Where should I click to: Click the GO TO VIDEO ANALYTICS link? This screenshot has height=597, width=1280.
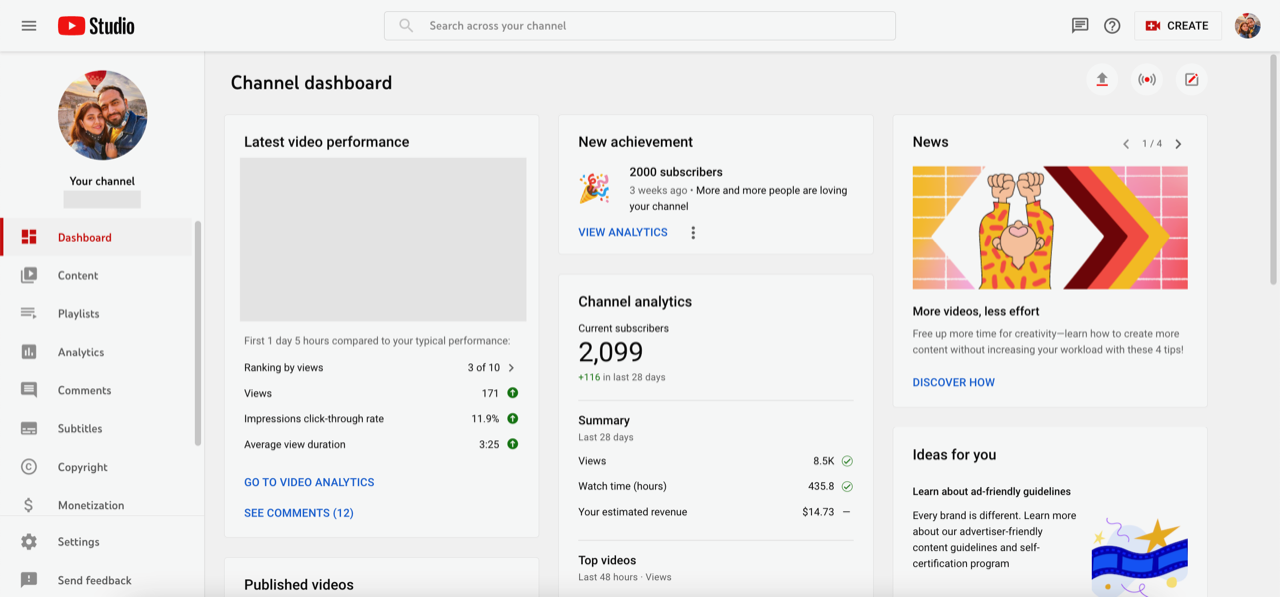click(x=309, y=482)
